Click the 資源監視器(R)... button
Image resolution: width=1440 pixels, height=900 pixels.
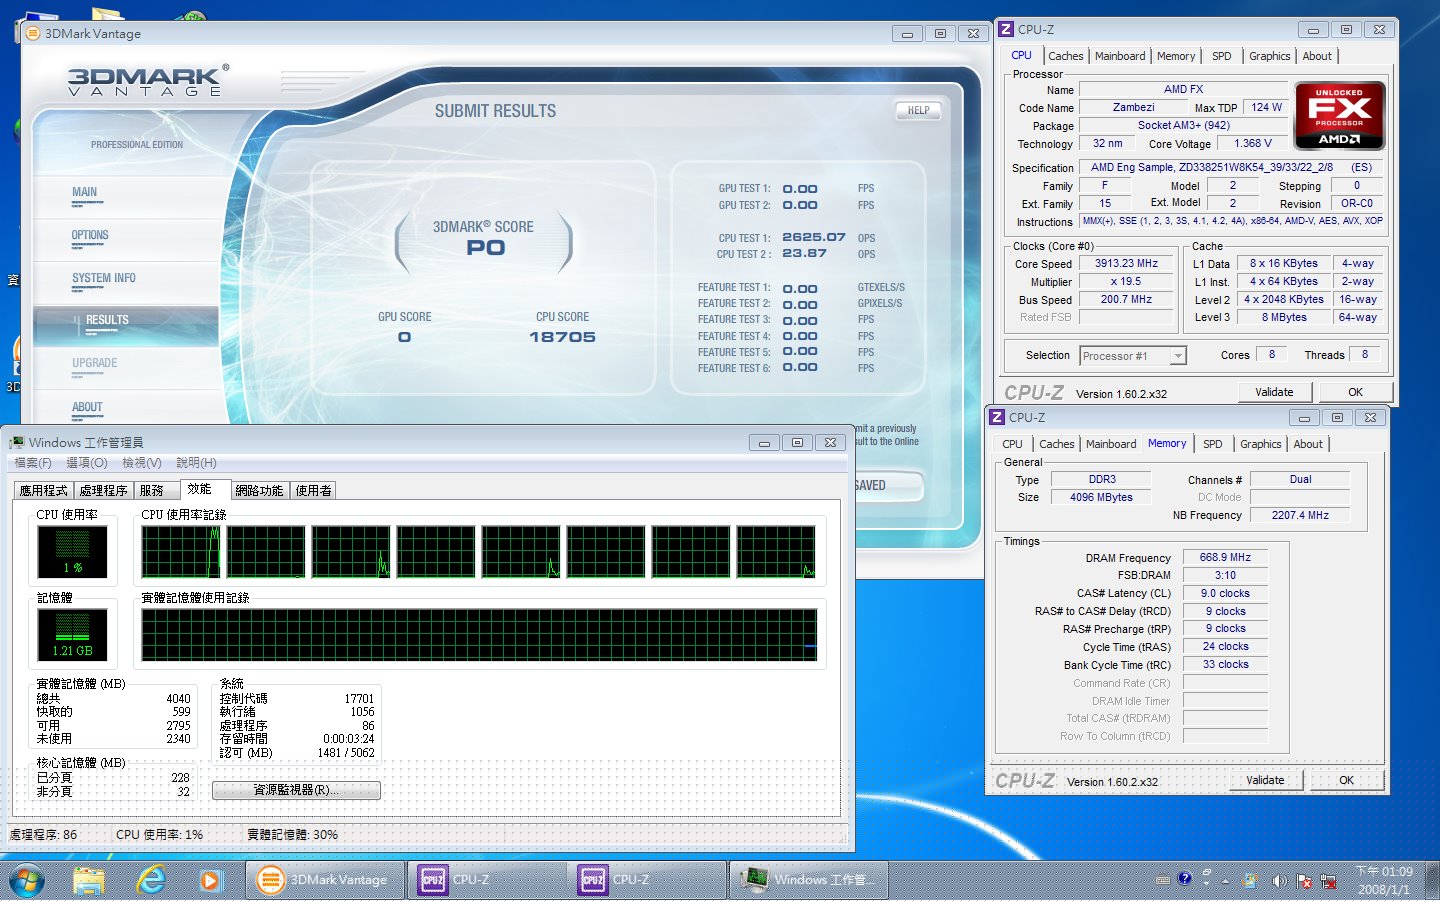(x=296, y=790)
